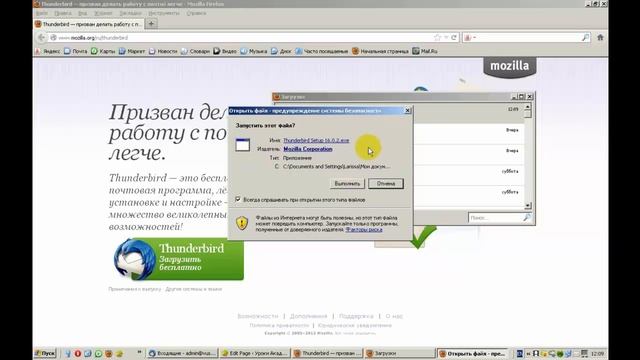Open the 'Факторы риска' link in the warning

[x=364, y=229]
